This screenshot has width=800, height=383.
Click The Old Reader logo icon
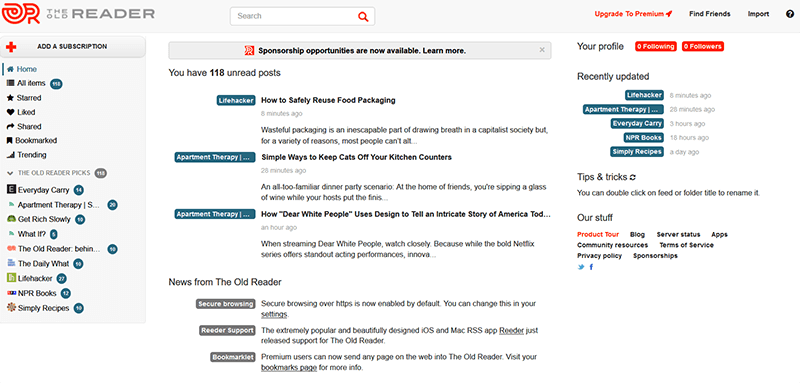click(20, 13)
